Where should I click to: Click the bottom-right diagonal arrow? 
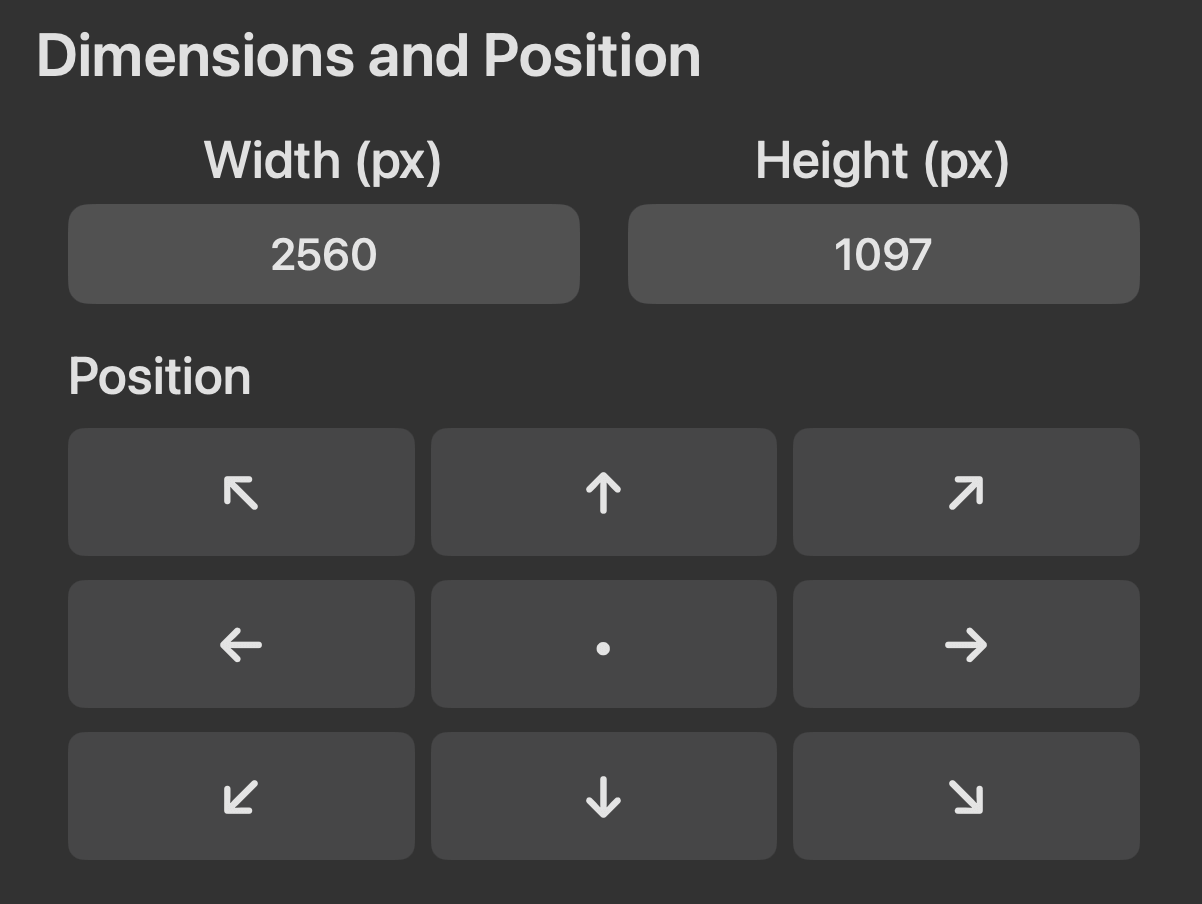(965, 796)
